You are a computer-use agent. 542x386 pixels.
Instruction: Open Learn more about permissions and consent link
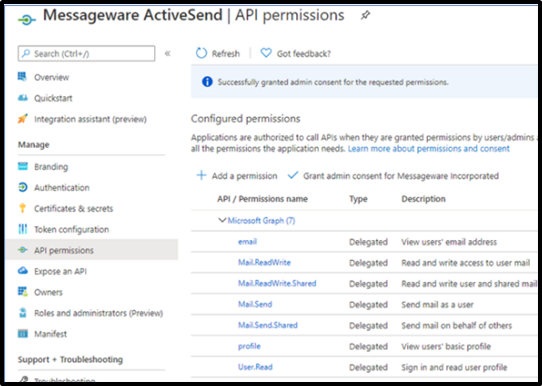[x=429, y=149]
